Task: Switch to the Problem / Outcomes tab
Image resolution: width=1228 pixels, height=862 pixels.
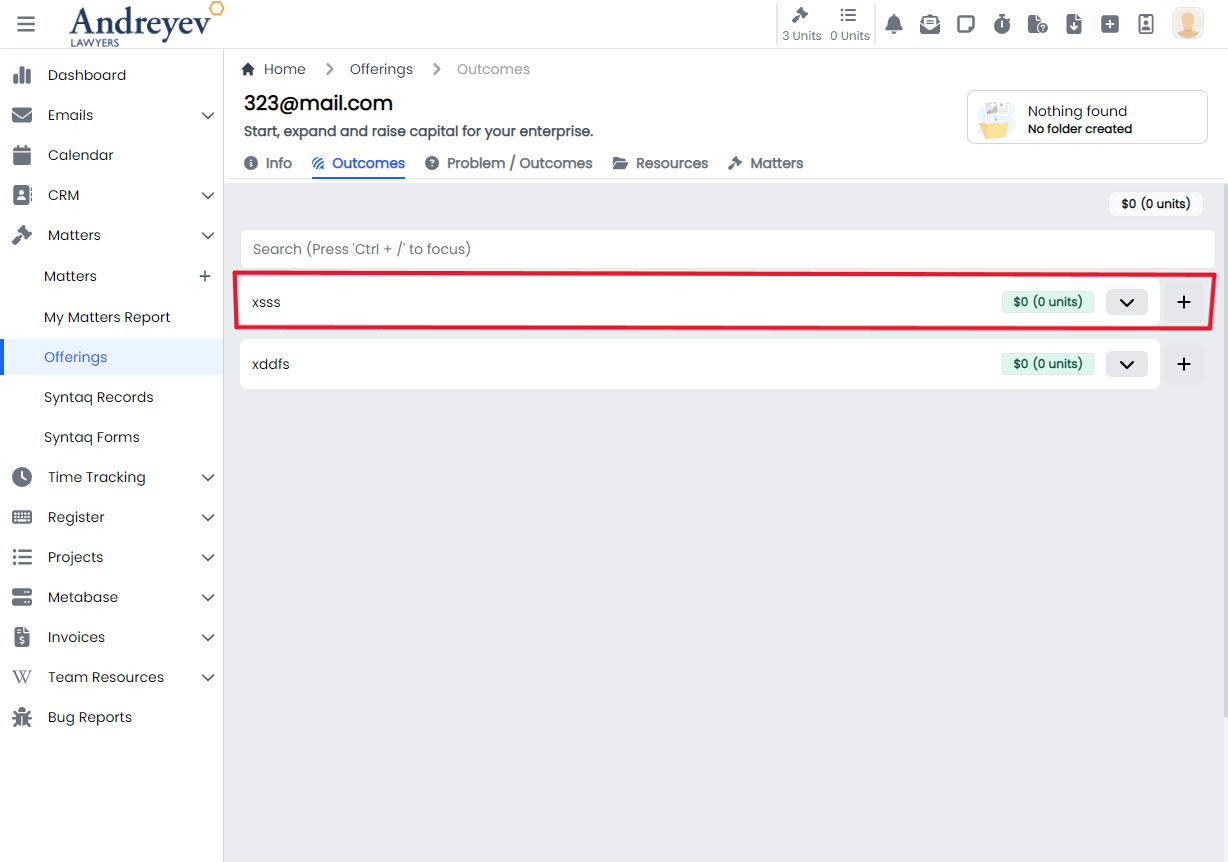Action: click(509, 163)
